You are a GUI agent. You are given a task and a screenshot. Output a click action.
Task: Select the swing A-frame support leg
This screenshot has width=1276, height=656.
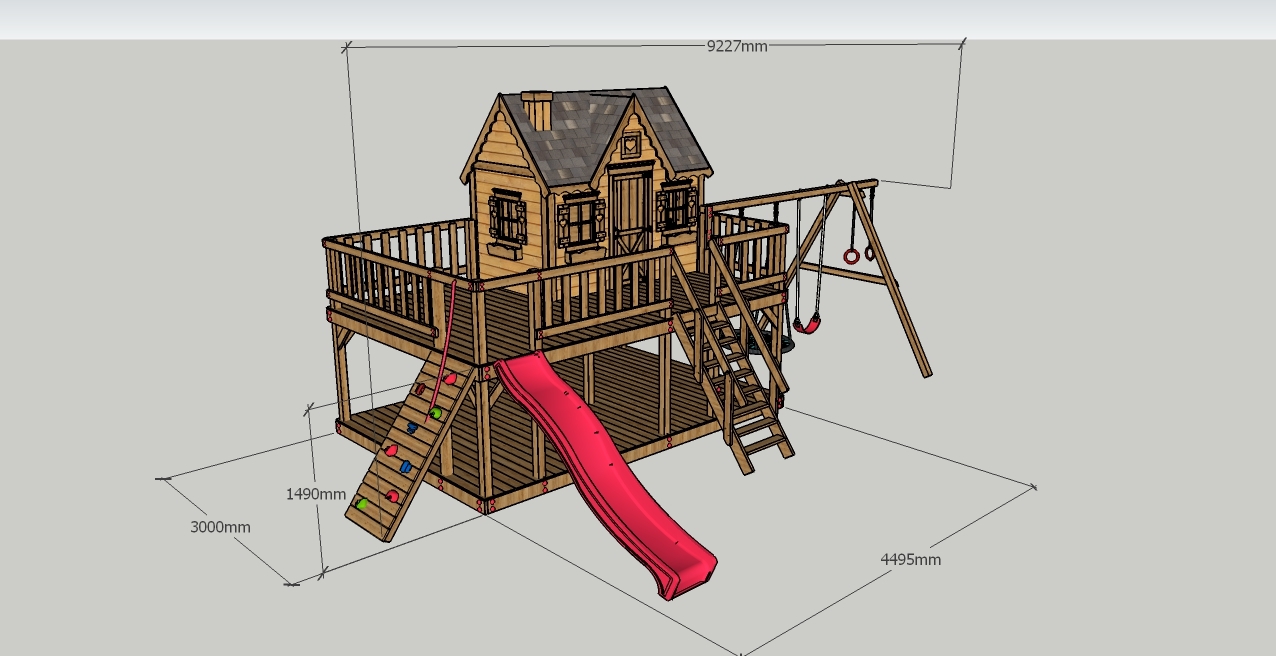coord(892,282)
